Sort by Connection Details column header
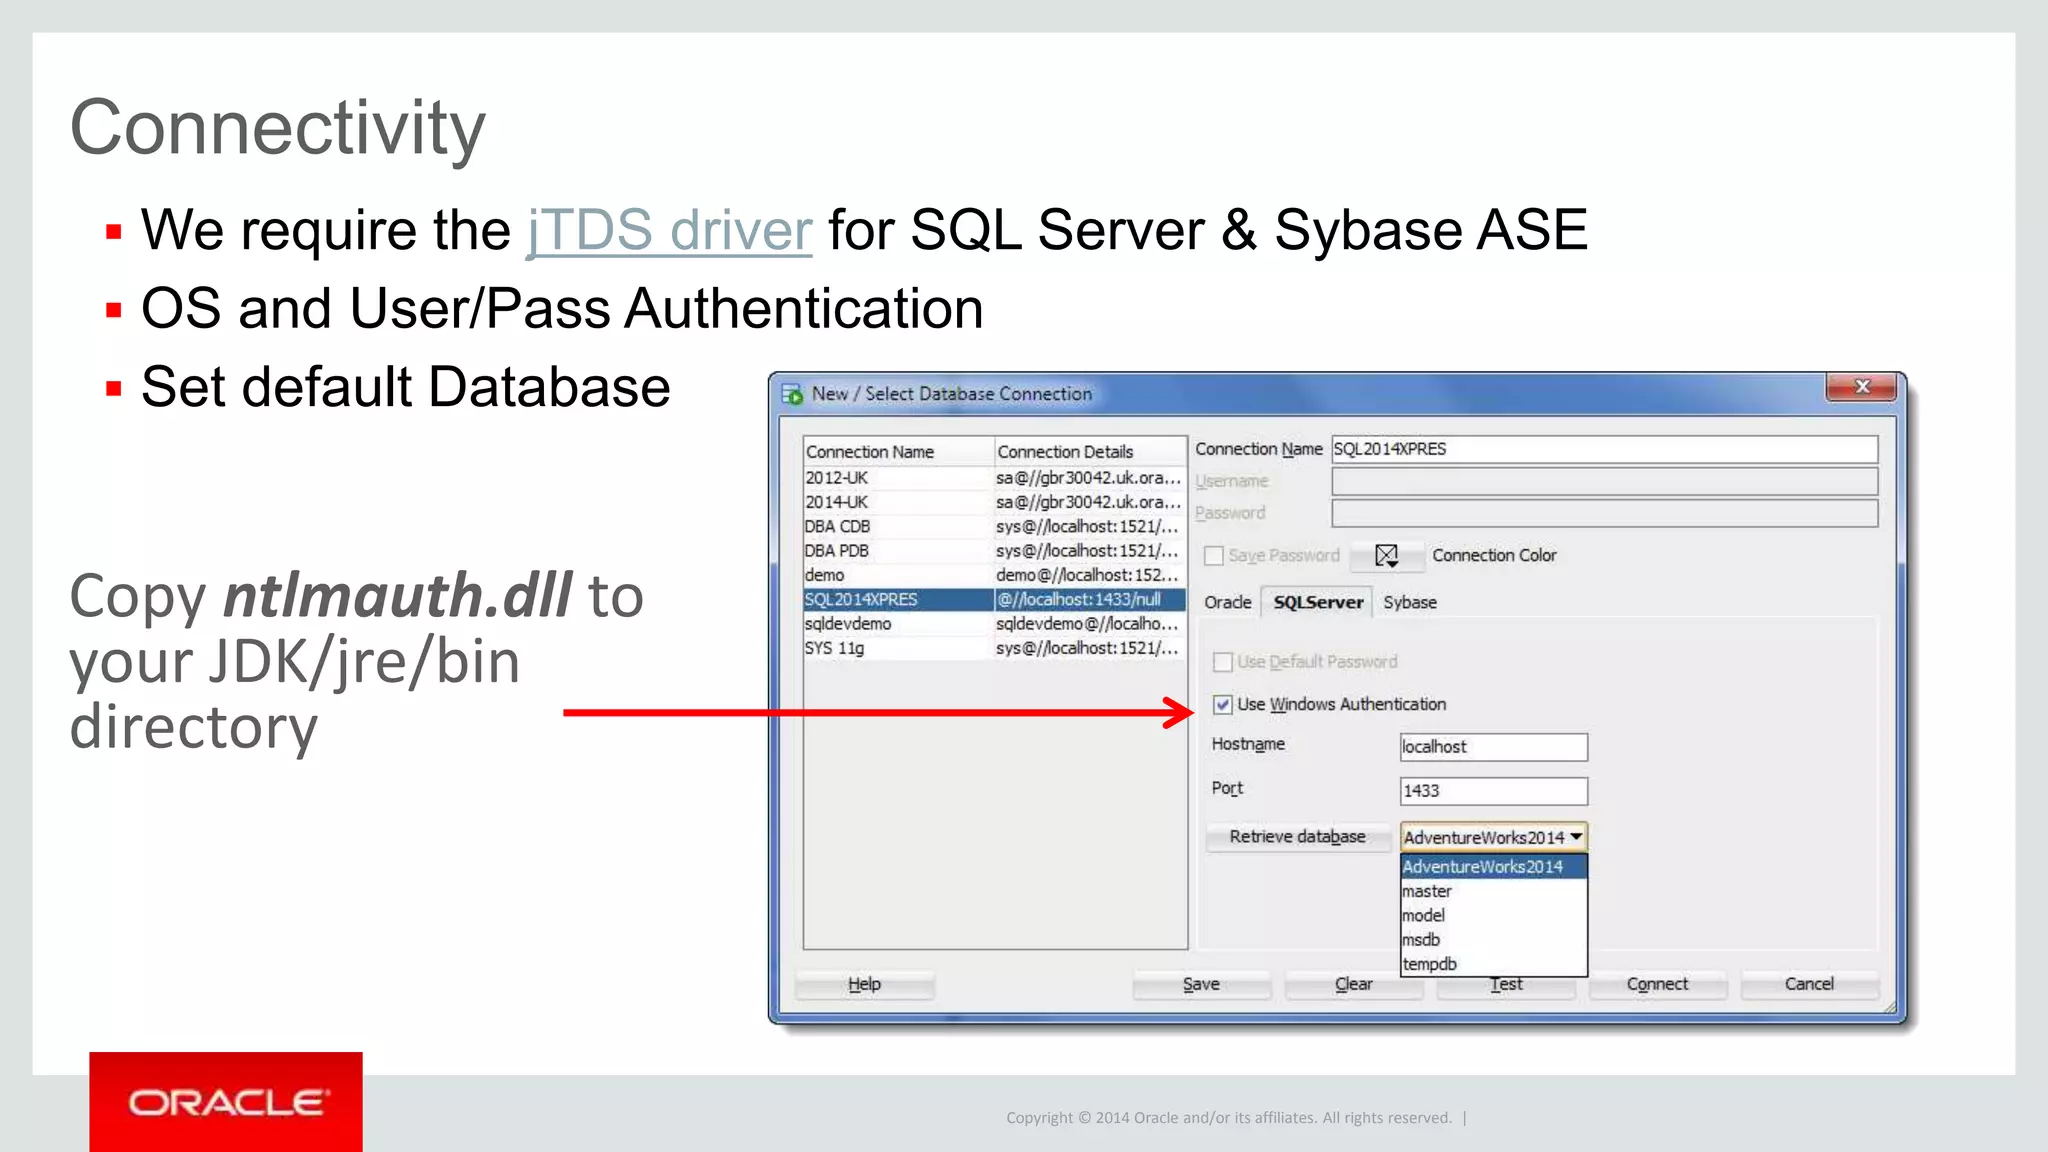 pyautogui.click(x=1090, y=452)
